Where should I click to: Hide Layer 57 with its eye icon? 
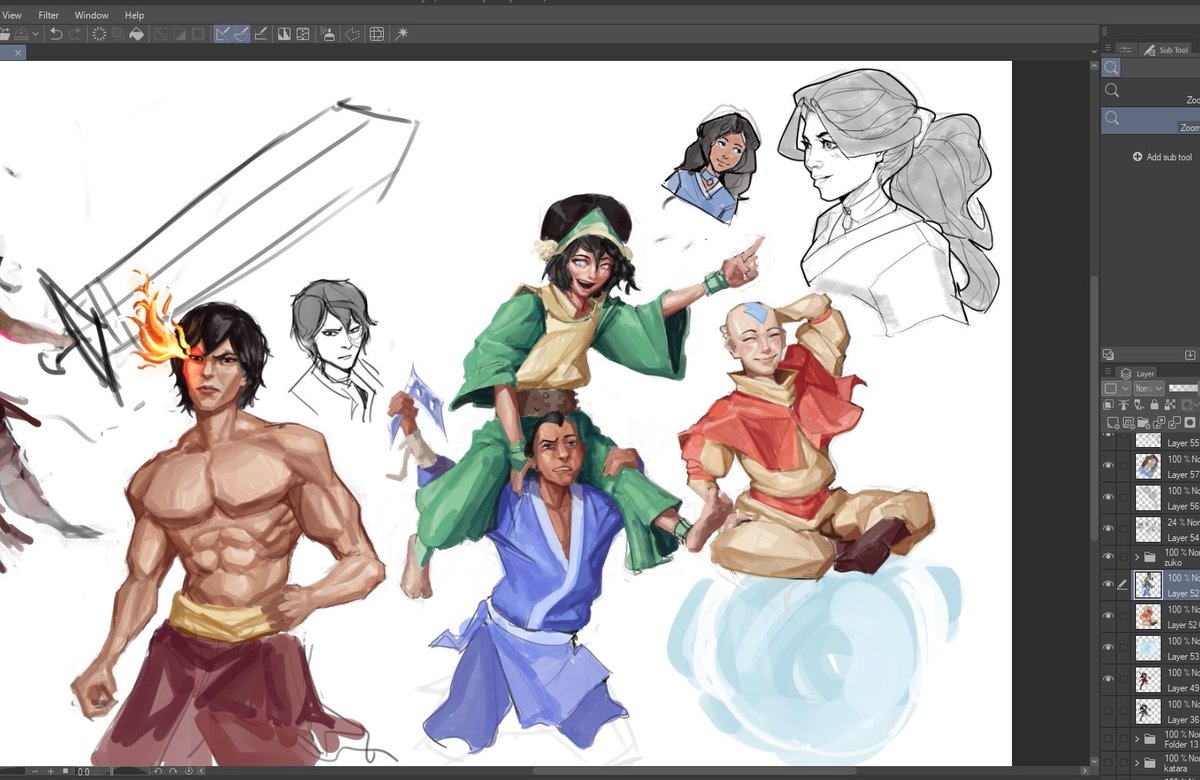pyautogui.click(x=1108, y=466)
